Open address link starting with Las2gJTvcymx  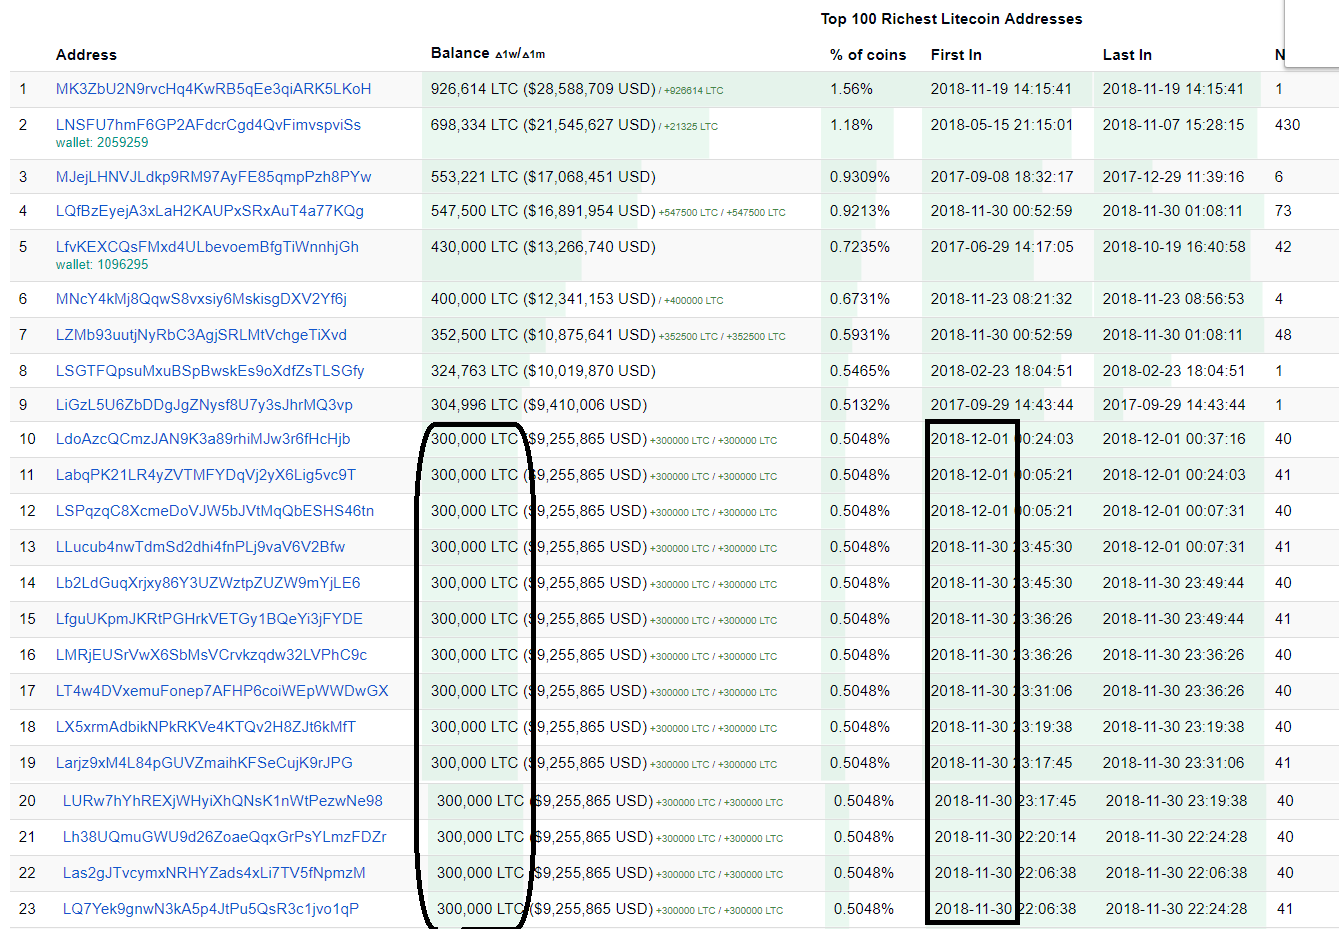pyautogui.click(x=214, y=873)
